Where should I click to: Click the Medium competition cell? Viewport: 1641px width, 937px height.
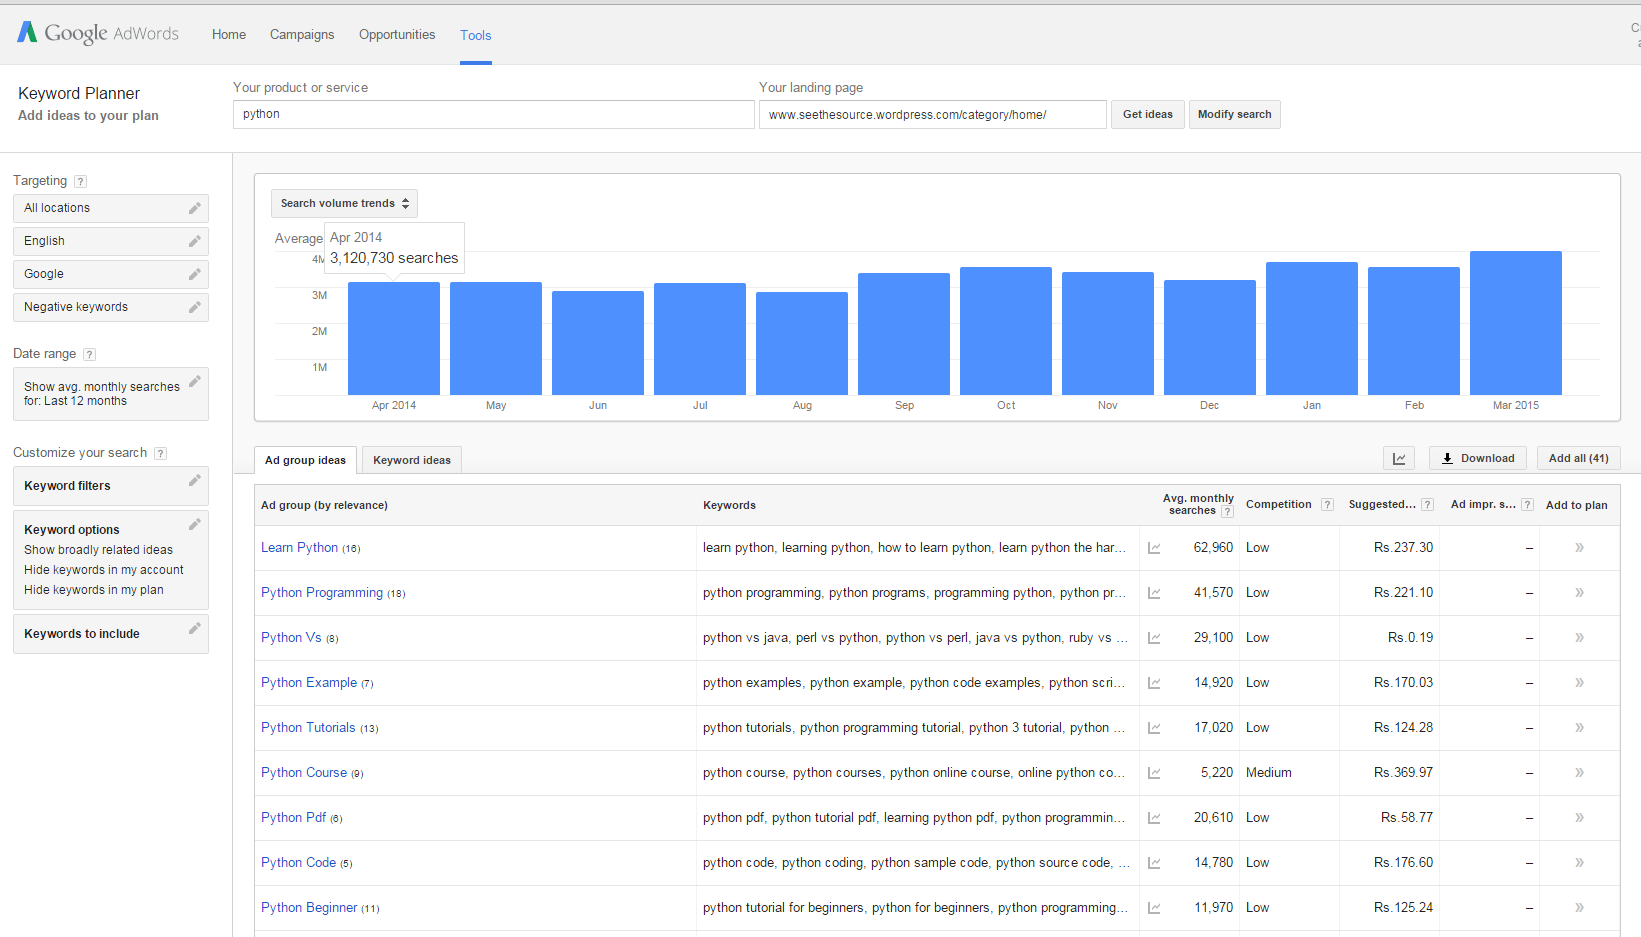[x=1269, y=772]
